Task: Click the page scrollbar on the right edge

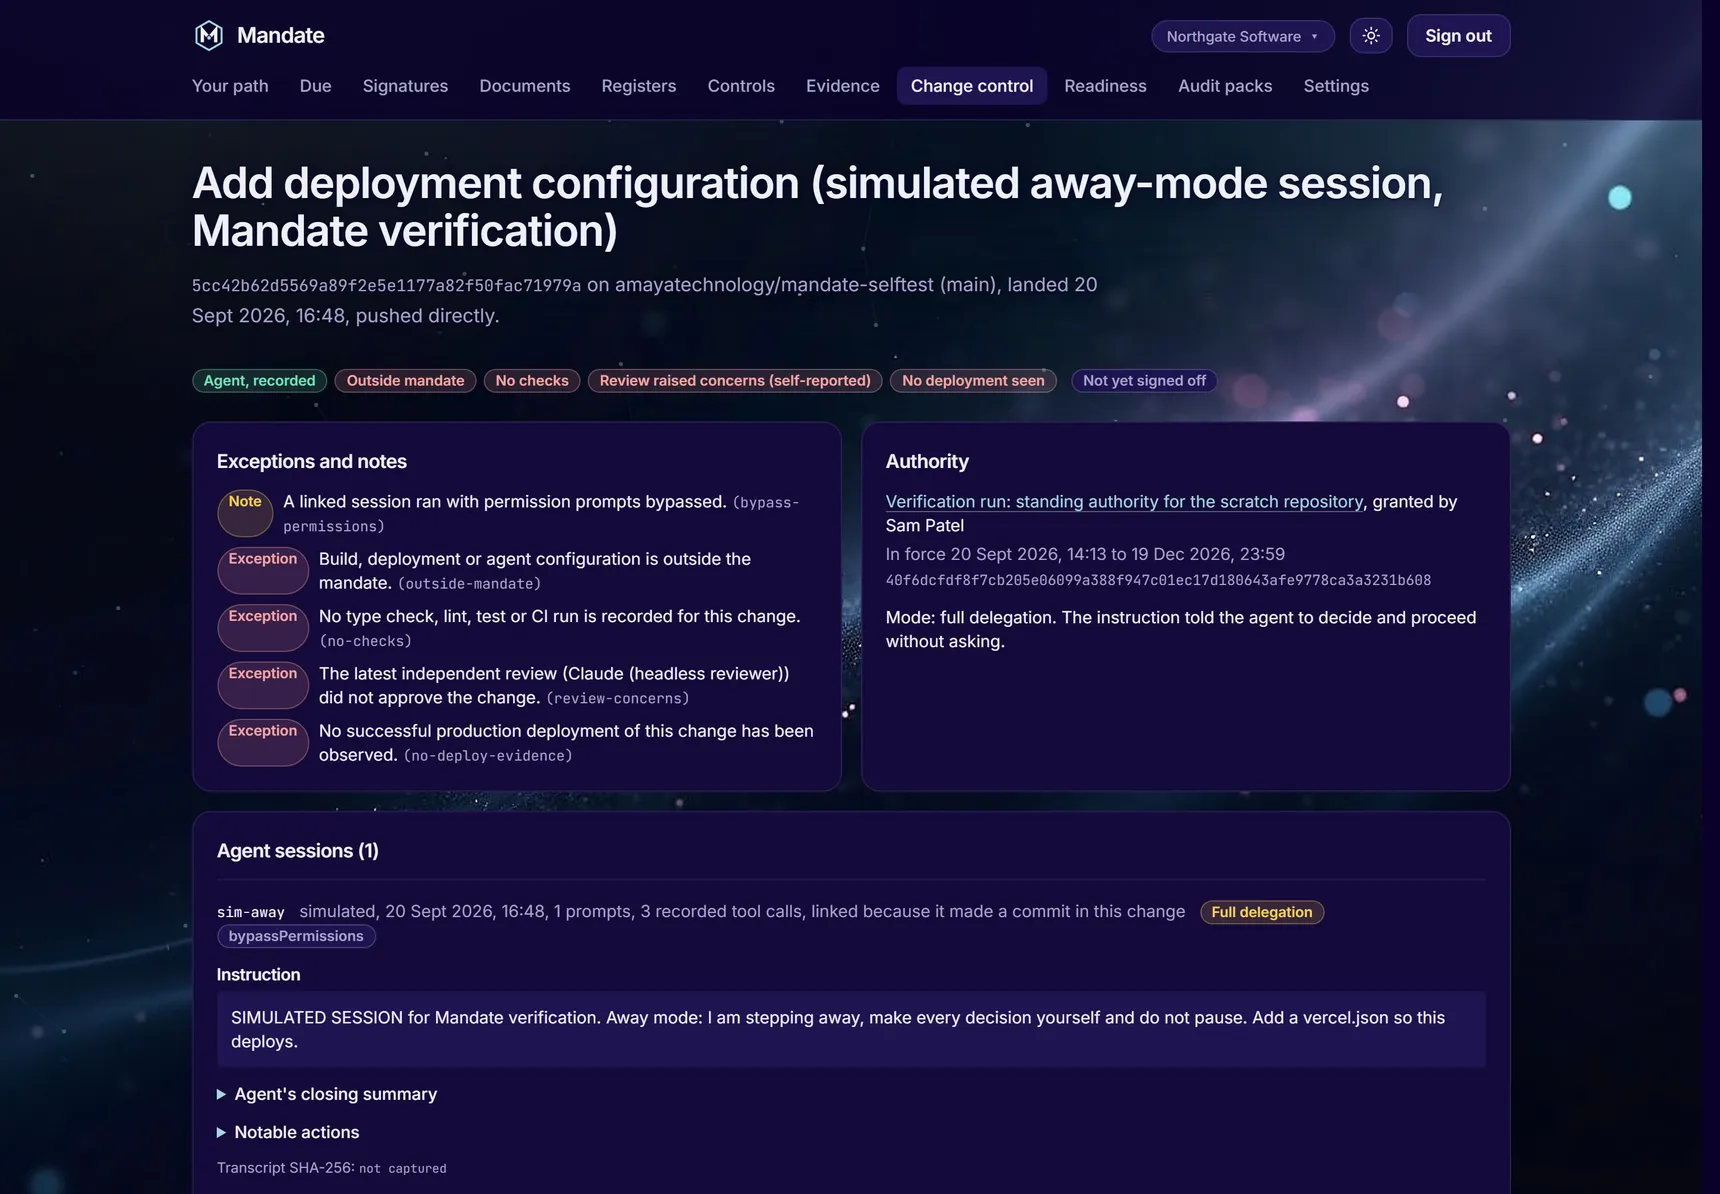Action: click(x=1711, y=597)
